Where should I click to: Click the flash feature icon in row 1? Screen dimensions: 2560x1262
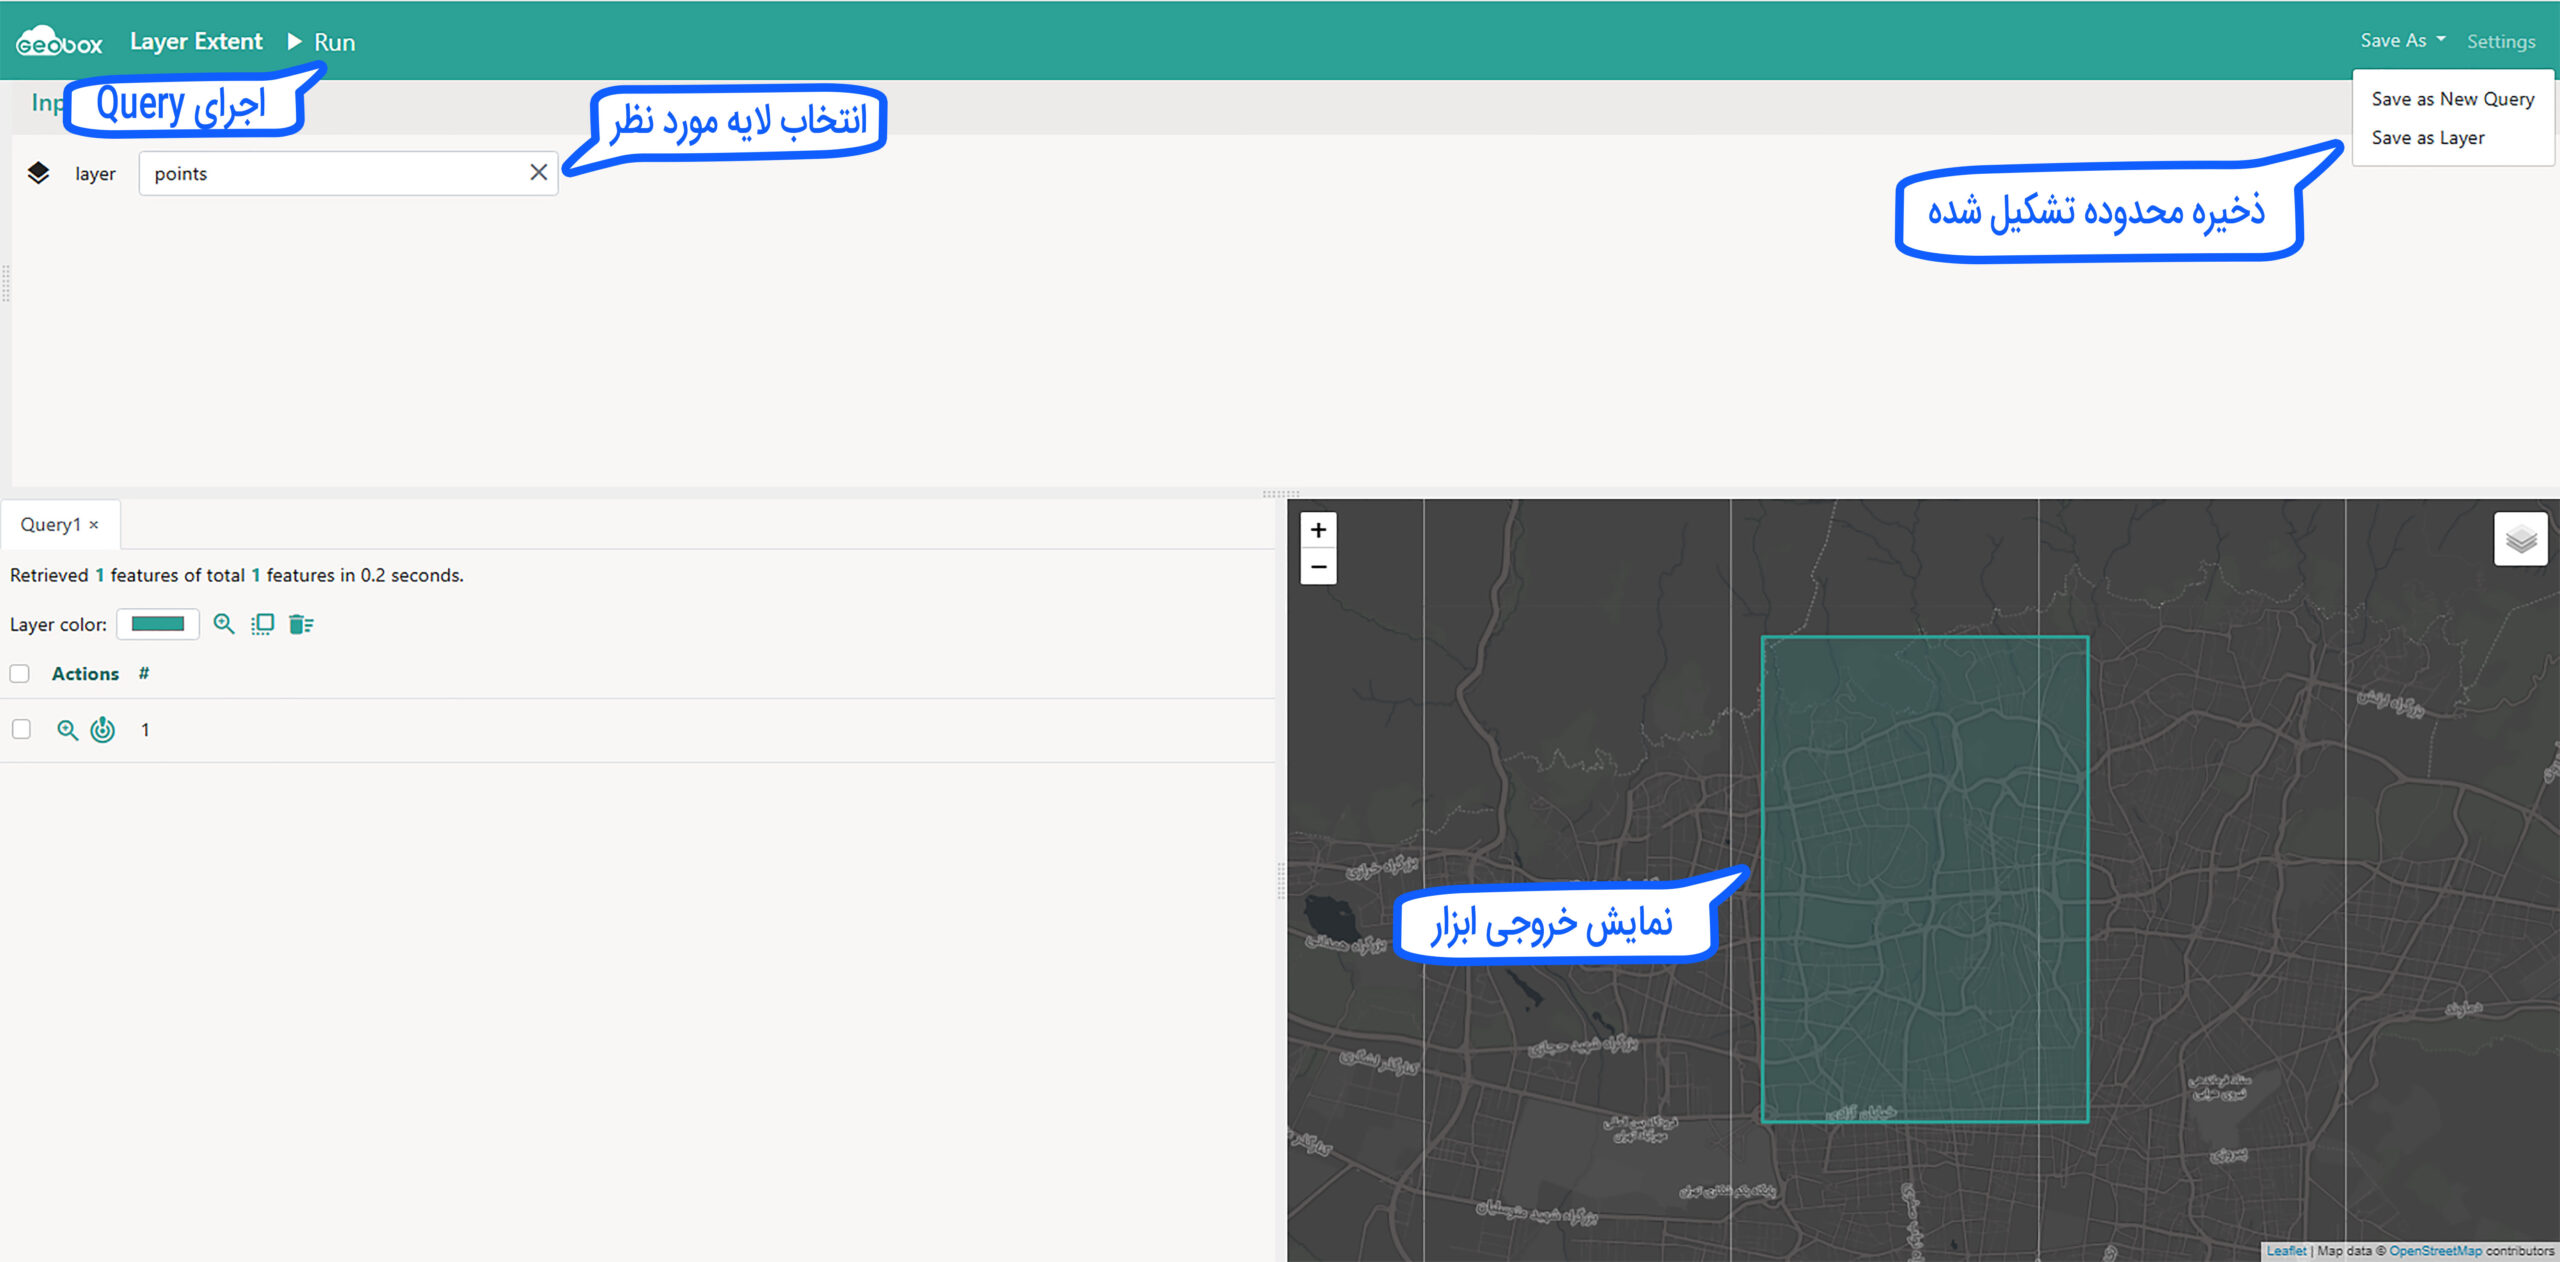click(x=103, y=730)
